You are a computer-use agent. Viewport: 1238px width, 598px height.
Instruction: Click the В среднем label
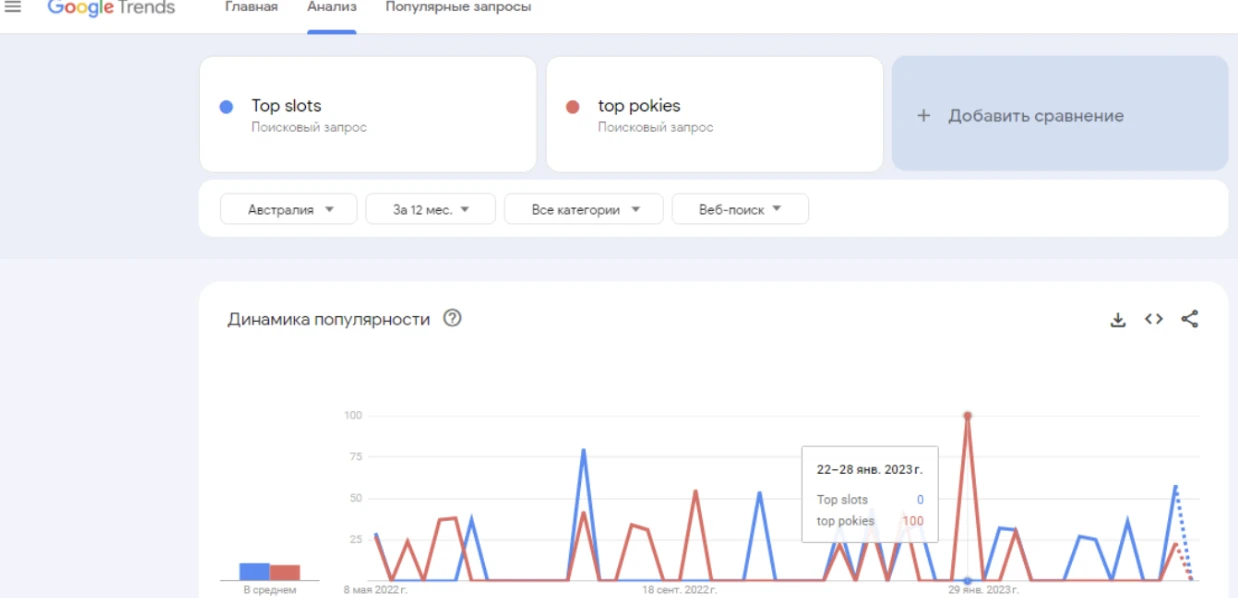pos(270,591)
